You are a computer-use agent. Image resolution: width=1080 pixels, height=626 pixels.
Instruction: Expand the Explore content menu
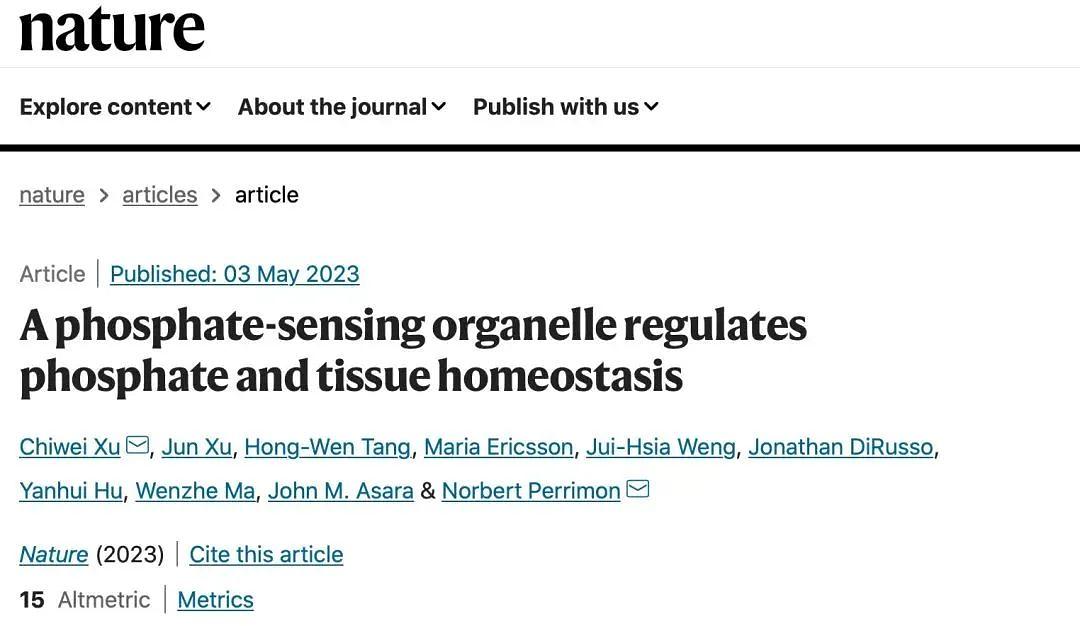(x=115, y=107)
